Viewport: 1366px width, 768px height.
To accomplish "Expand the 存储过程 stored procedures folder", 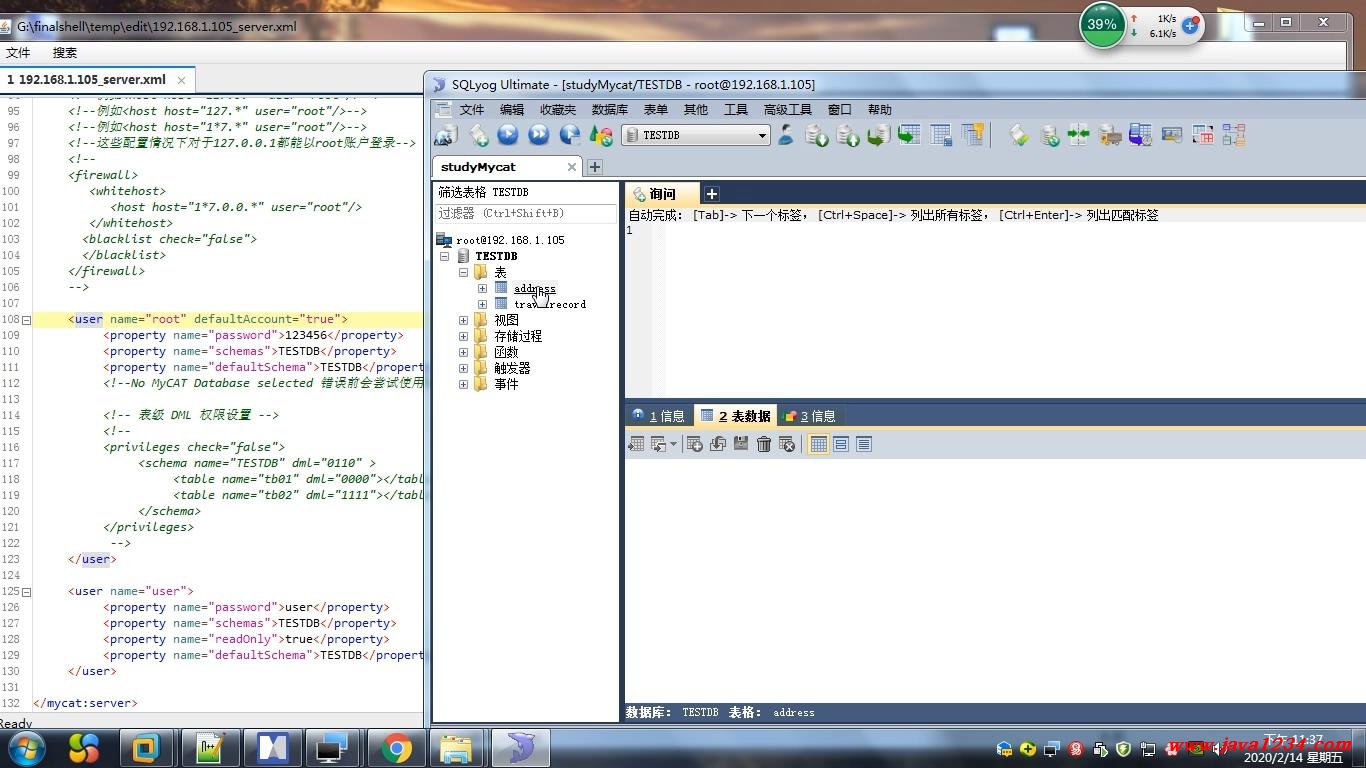I will click(x=464, y=336).
